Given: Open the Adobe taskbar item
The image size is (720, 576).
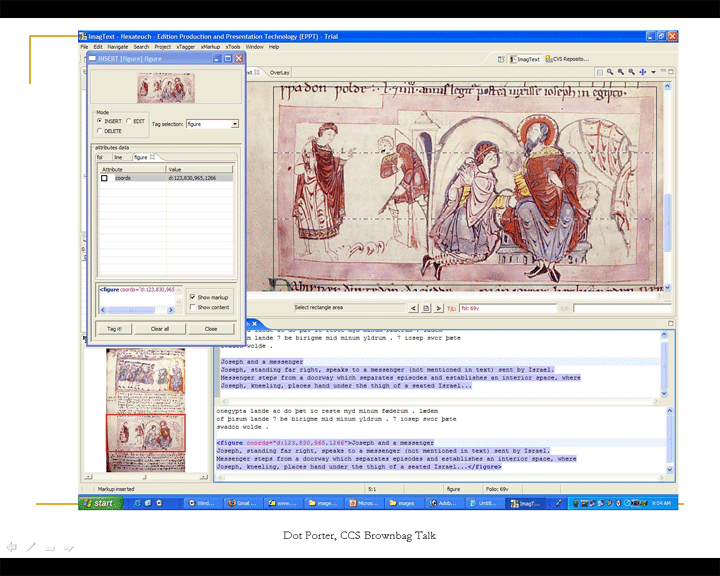Looking at the screenshot, I should [x=444, y=503].
